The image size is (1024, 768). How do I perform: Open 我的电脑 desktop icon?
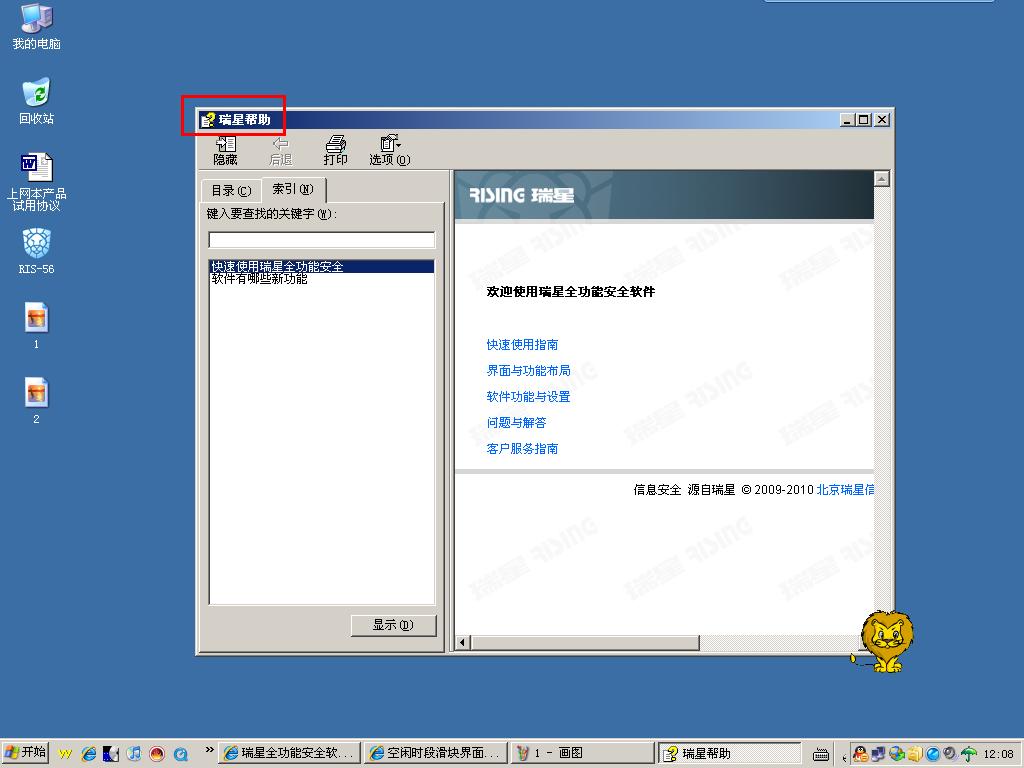(x=37, y=27)
